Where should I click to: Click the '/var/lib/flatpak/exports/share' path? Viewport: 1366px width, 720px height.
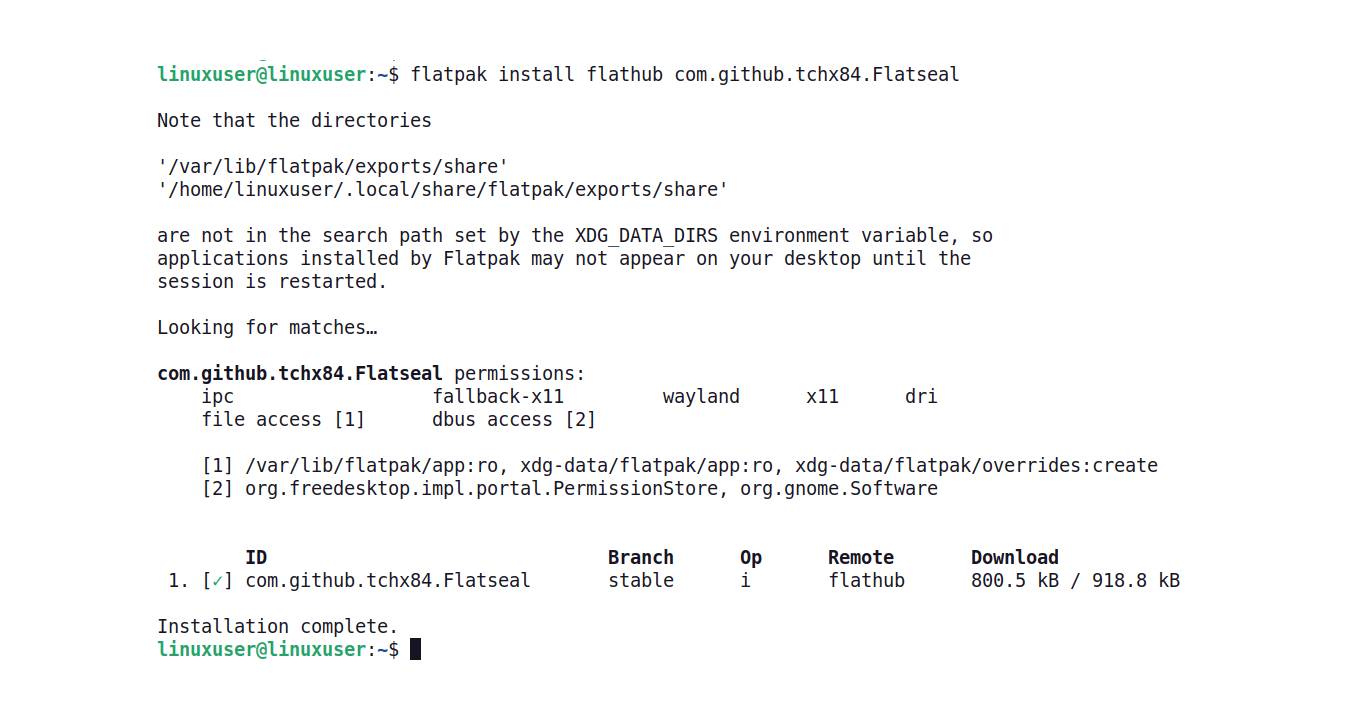[x=333, y=167]
